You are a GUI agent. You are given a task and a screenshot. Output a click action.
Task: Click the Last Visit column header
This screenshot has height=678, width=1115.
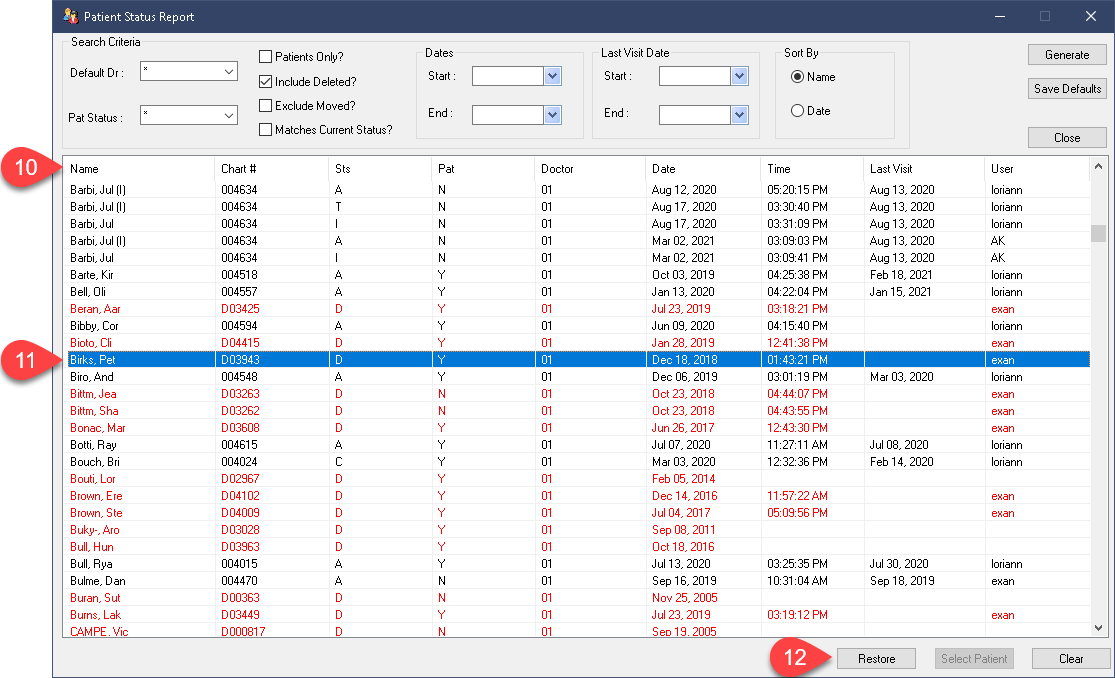pyautogui.click(x=924, y=169)
